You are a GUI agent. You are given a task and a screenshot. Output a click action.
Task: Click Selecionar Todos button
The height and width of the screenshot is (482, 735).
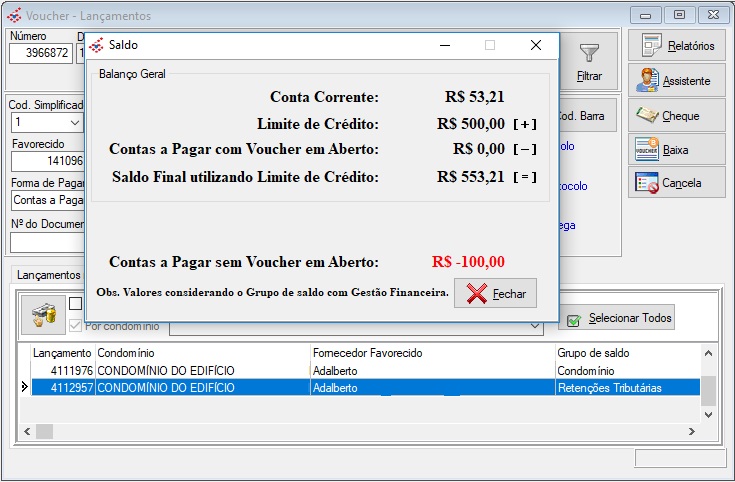click(x=617, y=318)
